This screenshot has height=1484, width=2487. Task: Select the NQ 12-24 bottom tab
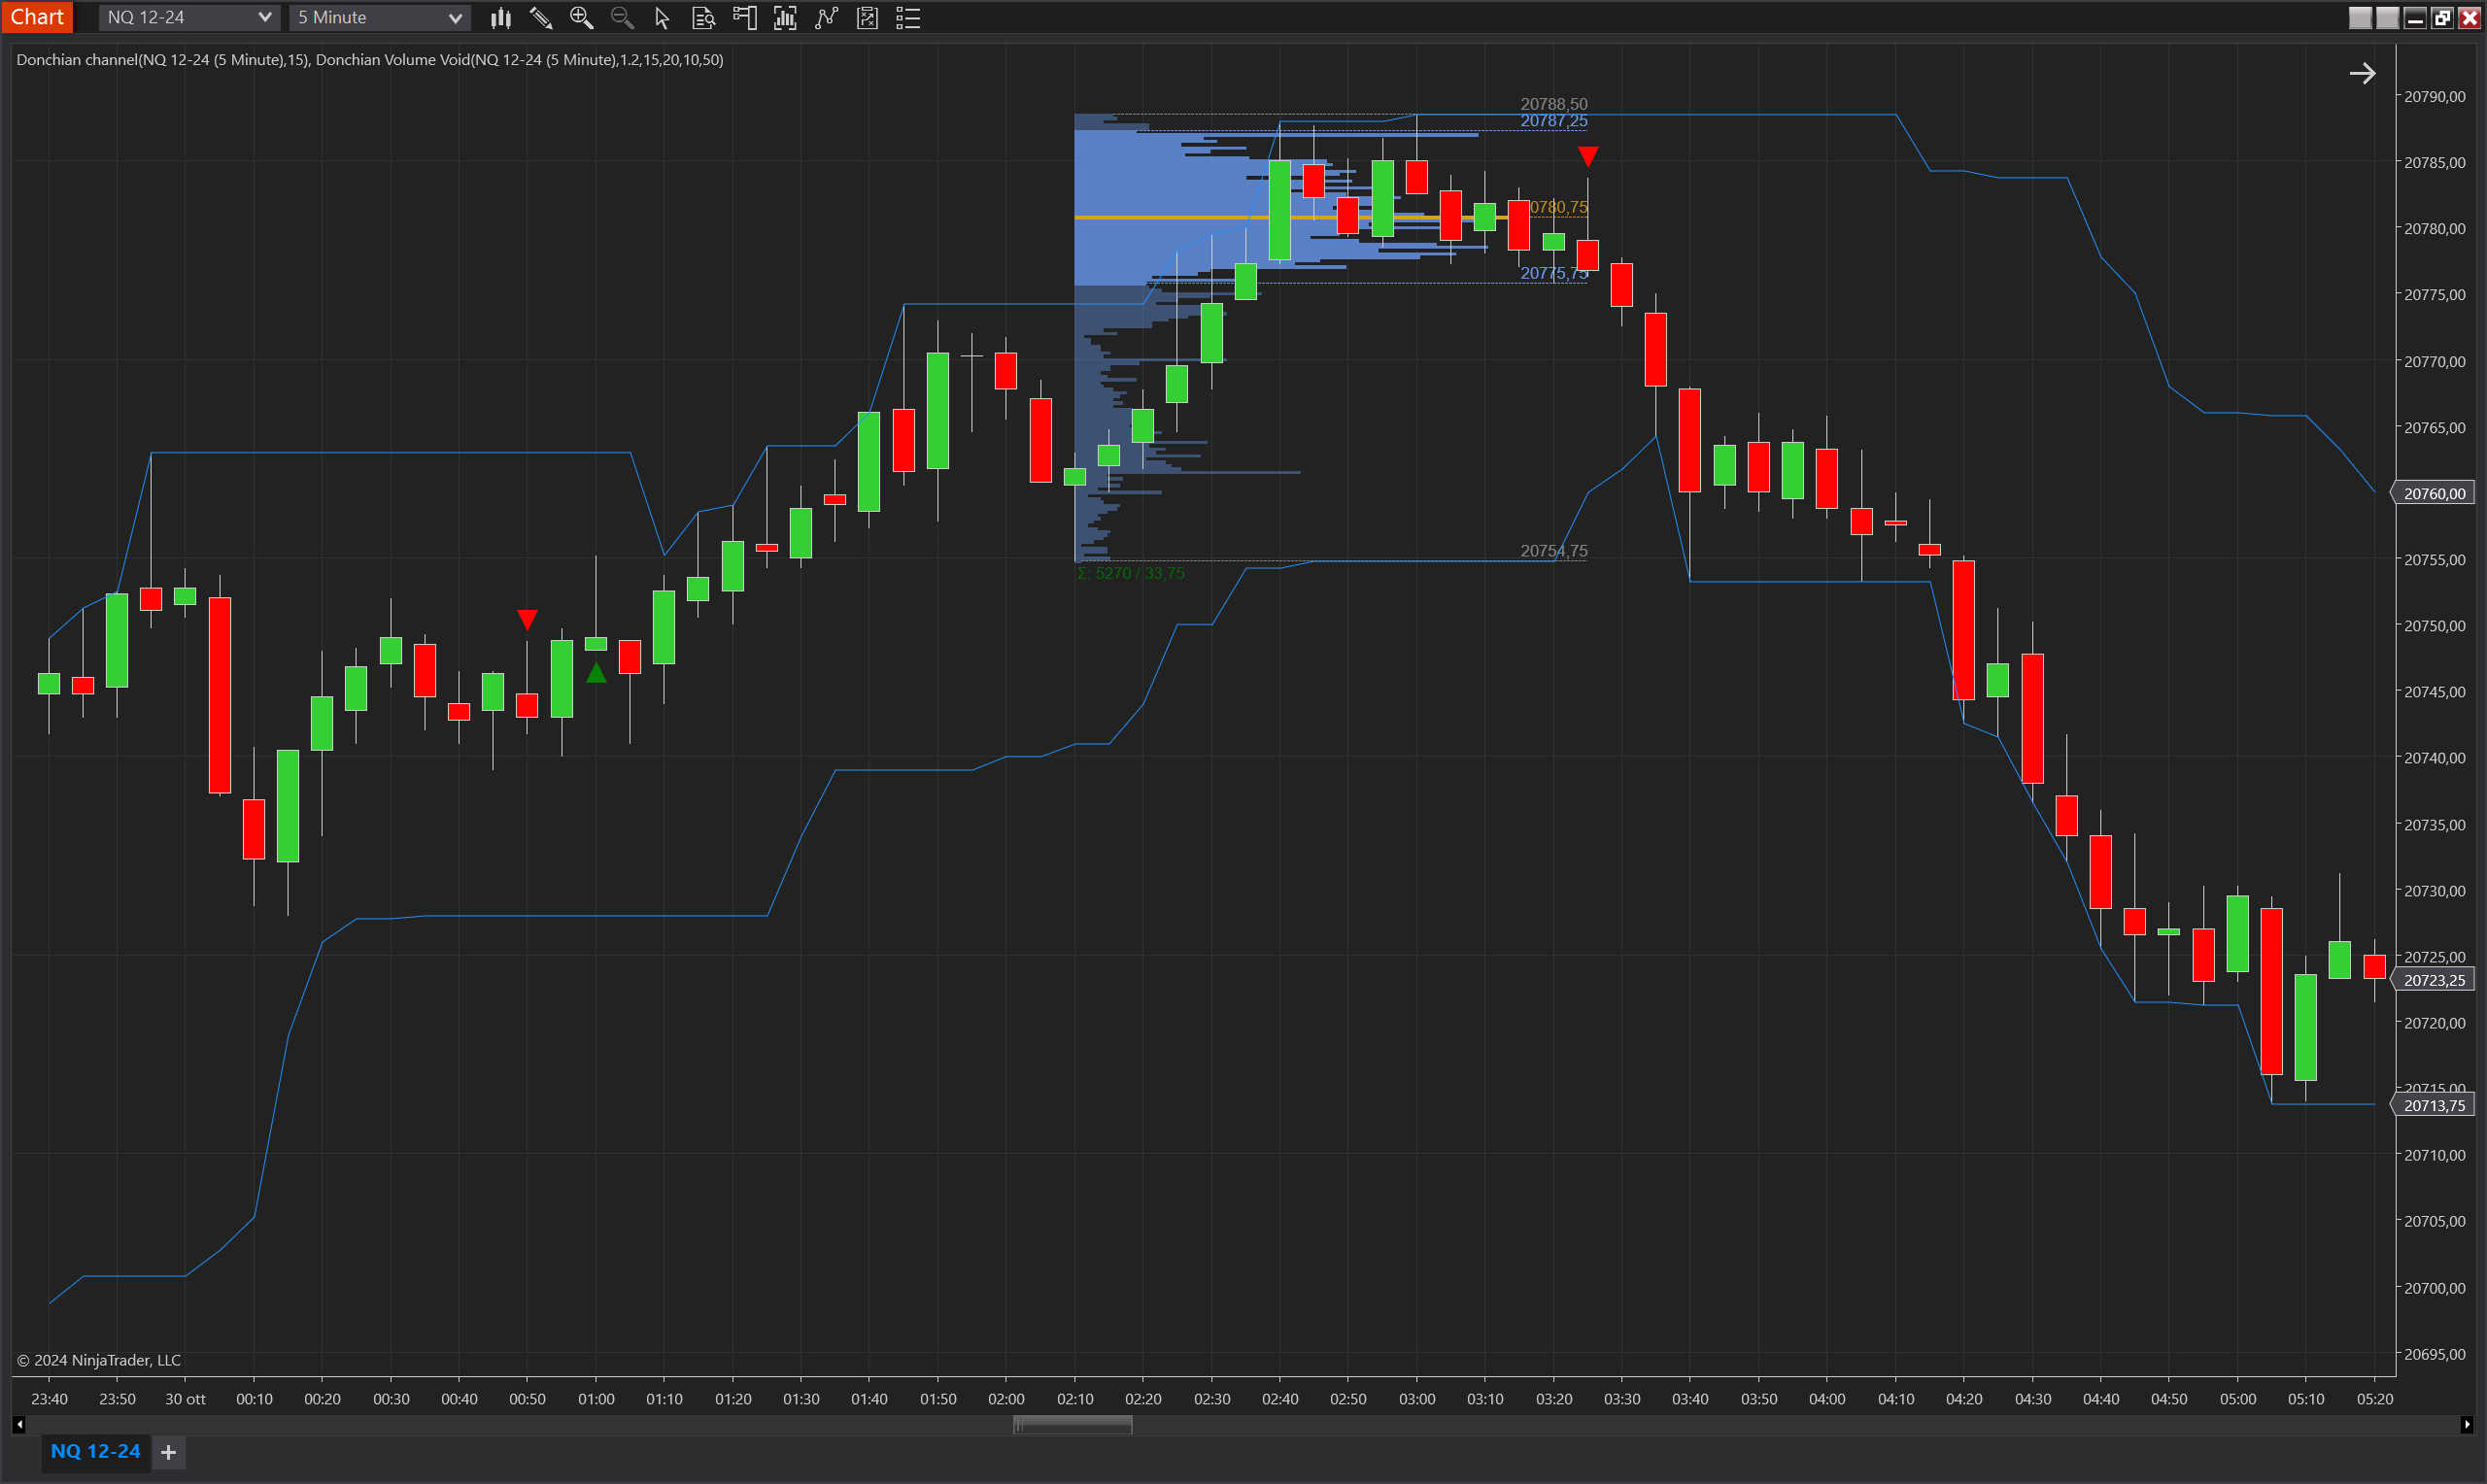(x=96, y=1451)
